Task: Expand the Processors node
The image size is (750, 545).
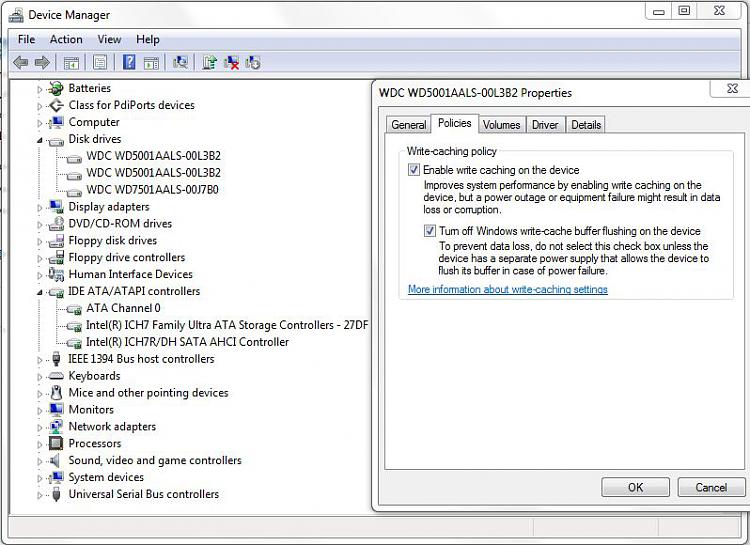Action: (x=40, y=445)
